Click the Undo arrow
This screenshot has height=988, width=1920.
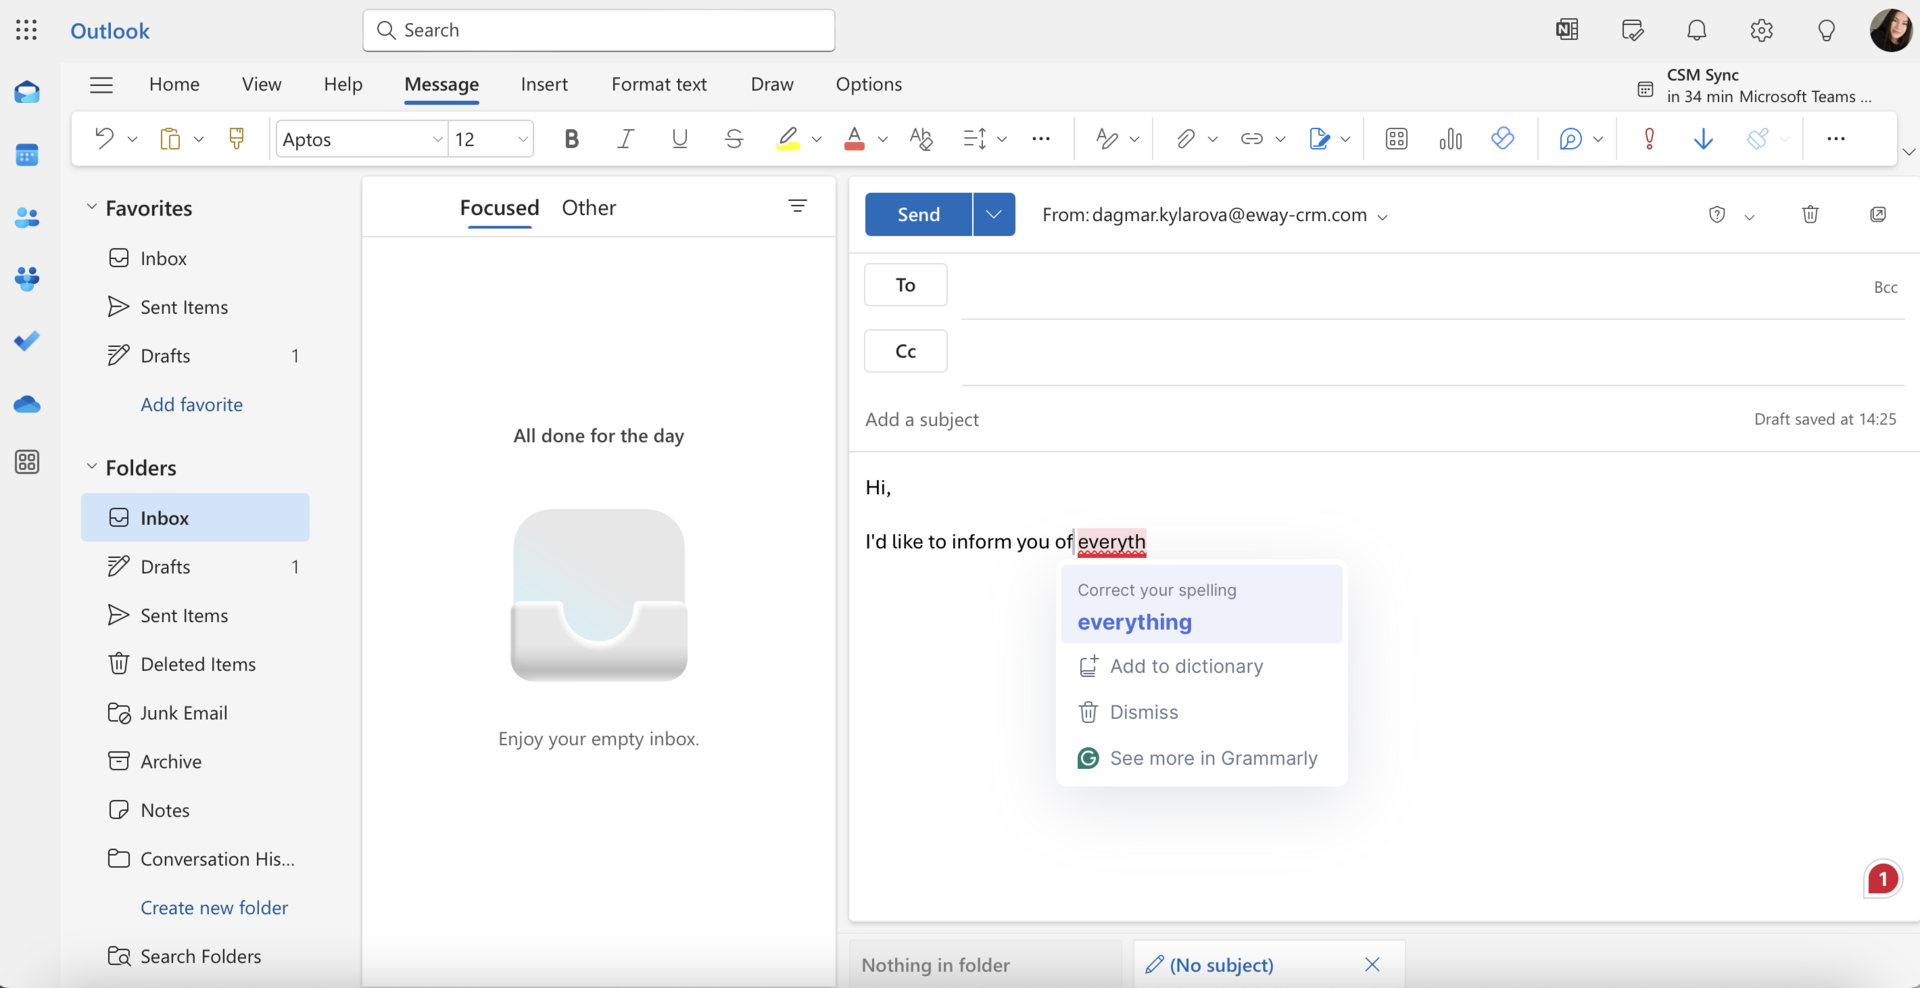[104, 138]
